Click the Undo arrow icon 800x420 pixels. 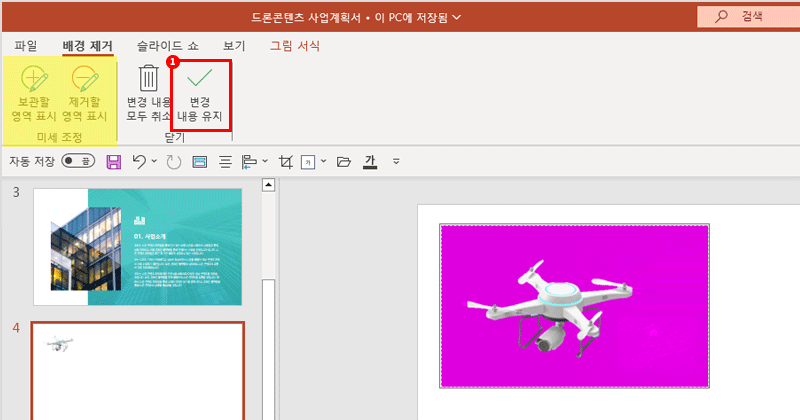point(139,161)
